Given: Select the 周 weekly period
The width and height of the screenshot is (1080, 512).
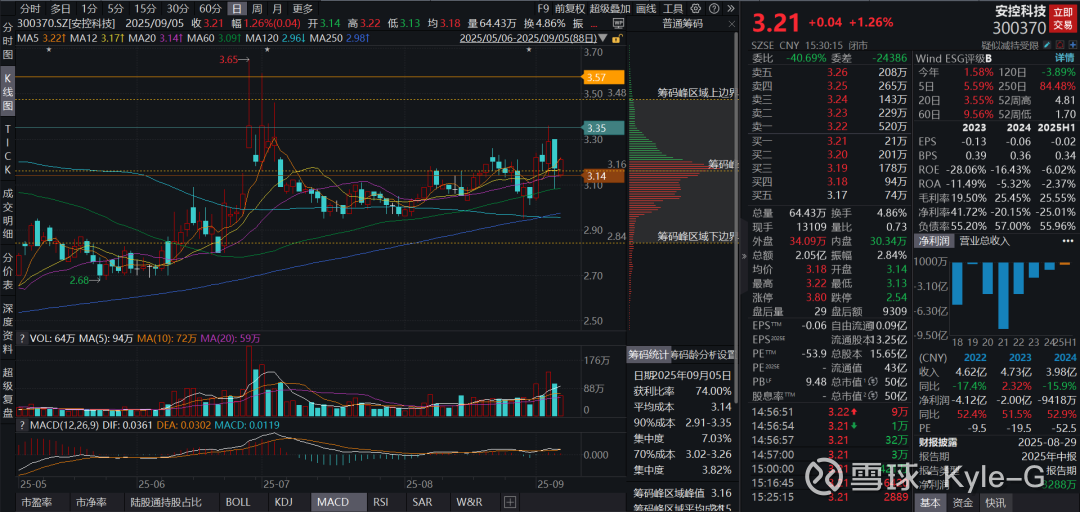Looking at the screenshot, I should click(256, 9).
